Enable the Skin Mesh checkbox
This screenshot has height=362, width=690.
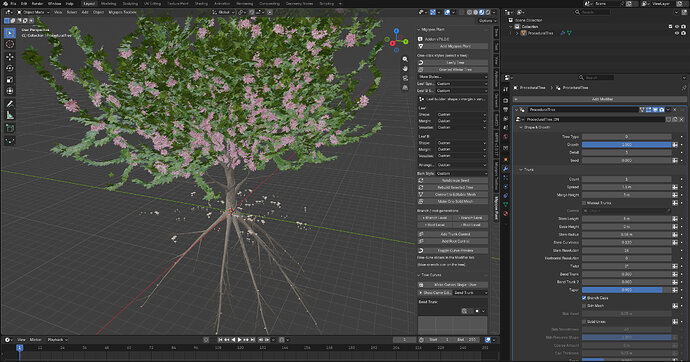pos(584,306)
